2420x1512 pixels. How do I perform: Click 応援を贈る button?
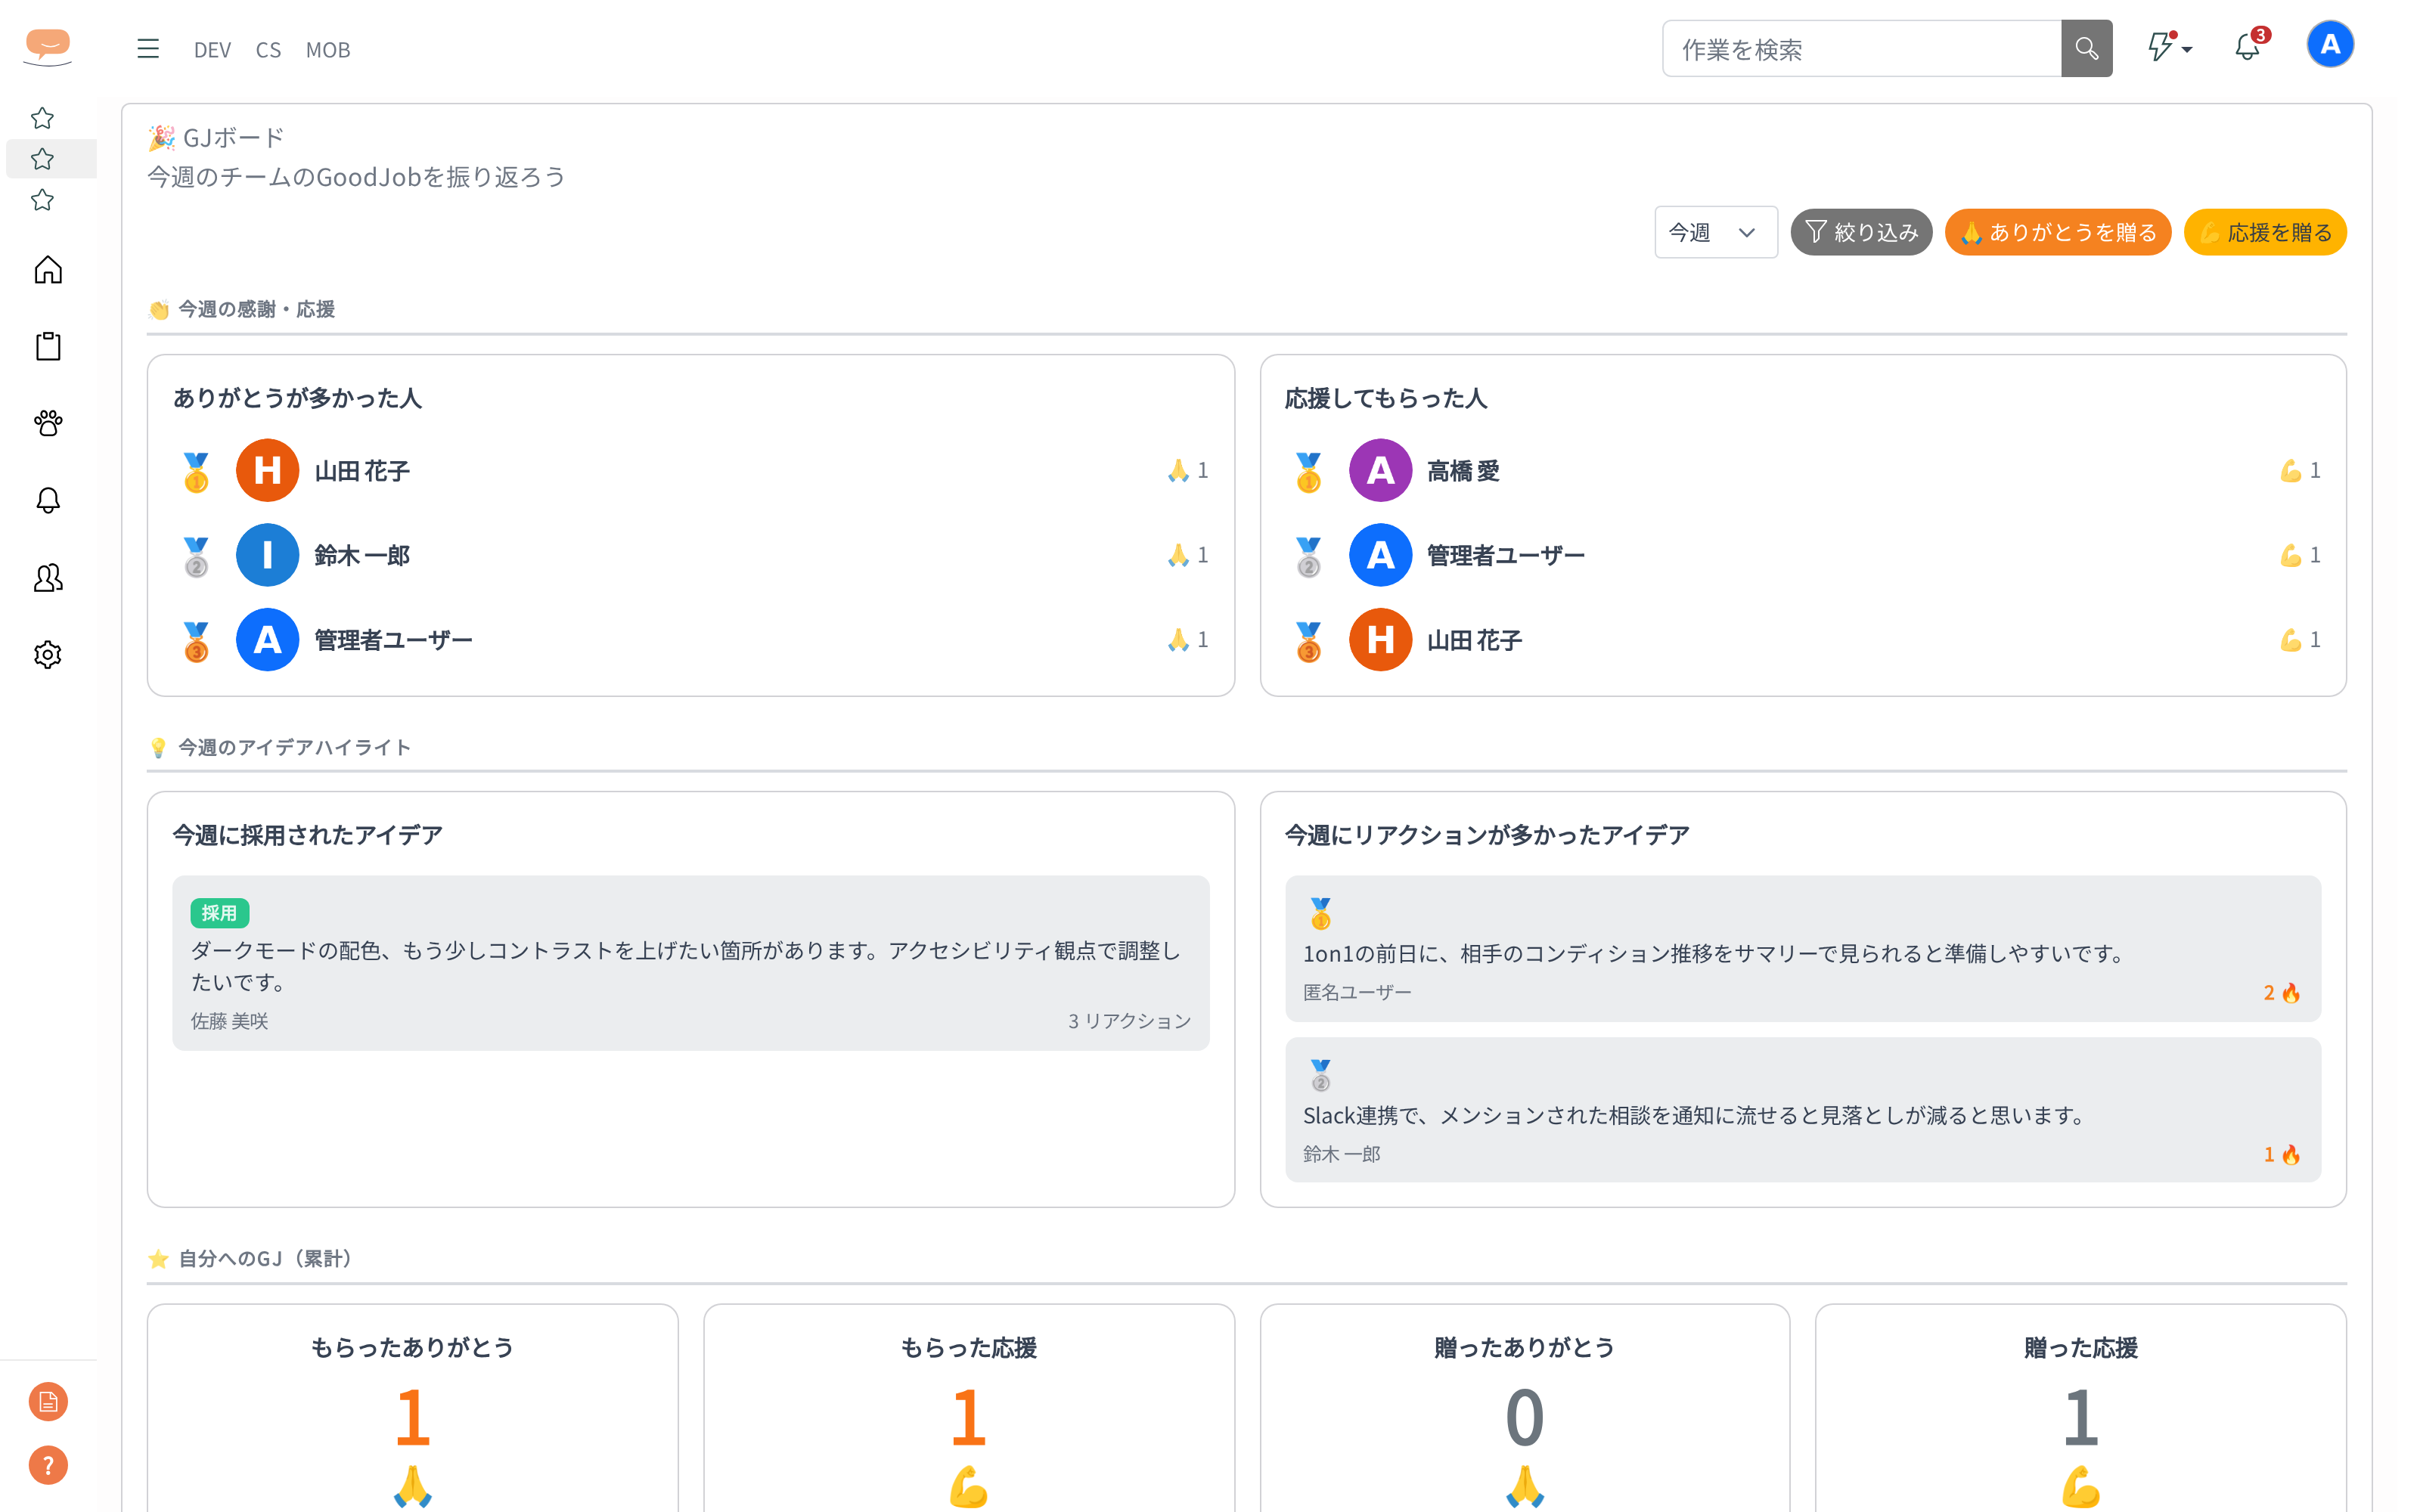tap(2265, 232)
